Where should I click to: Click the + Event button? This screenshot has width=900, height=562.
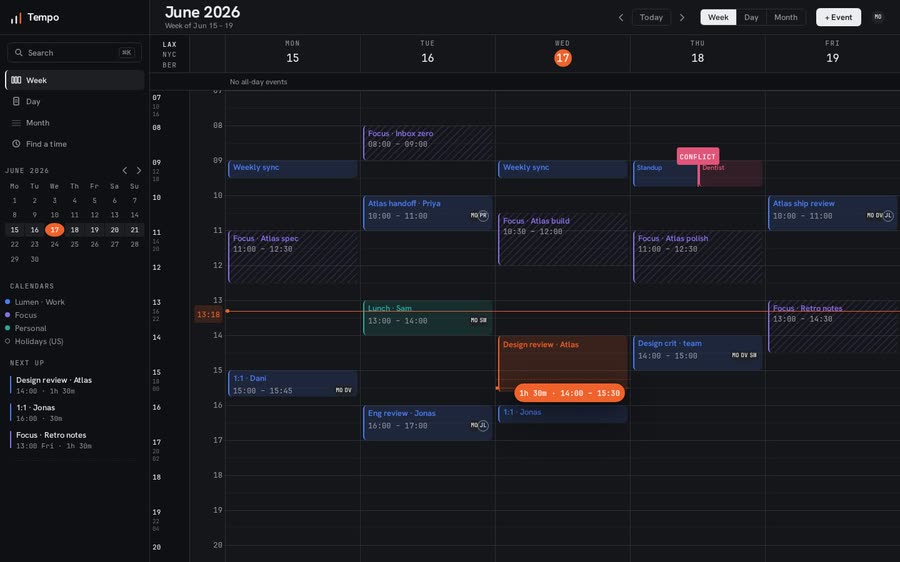pyautogui.click(x=838, y=17)
